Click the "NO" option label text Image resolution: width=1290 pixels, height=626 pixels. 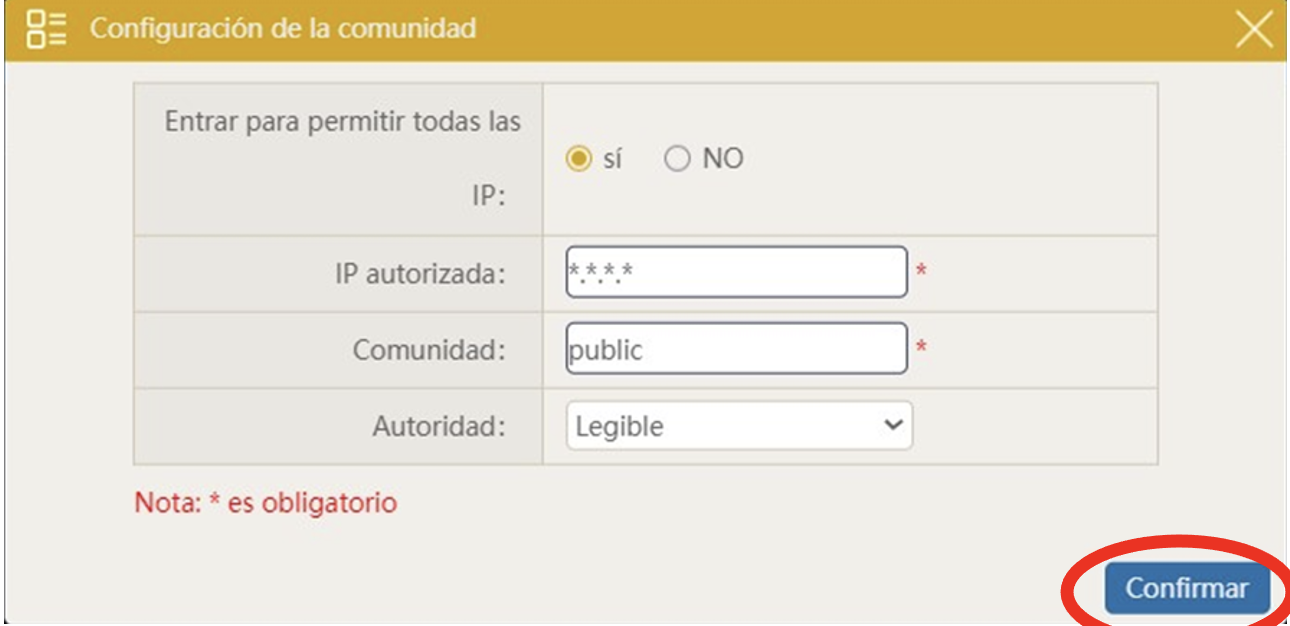pyautogui.click(x=722, y=159)
